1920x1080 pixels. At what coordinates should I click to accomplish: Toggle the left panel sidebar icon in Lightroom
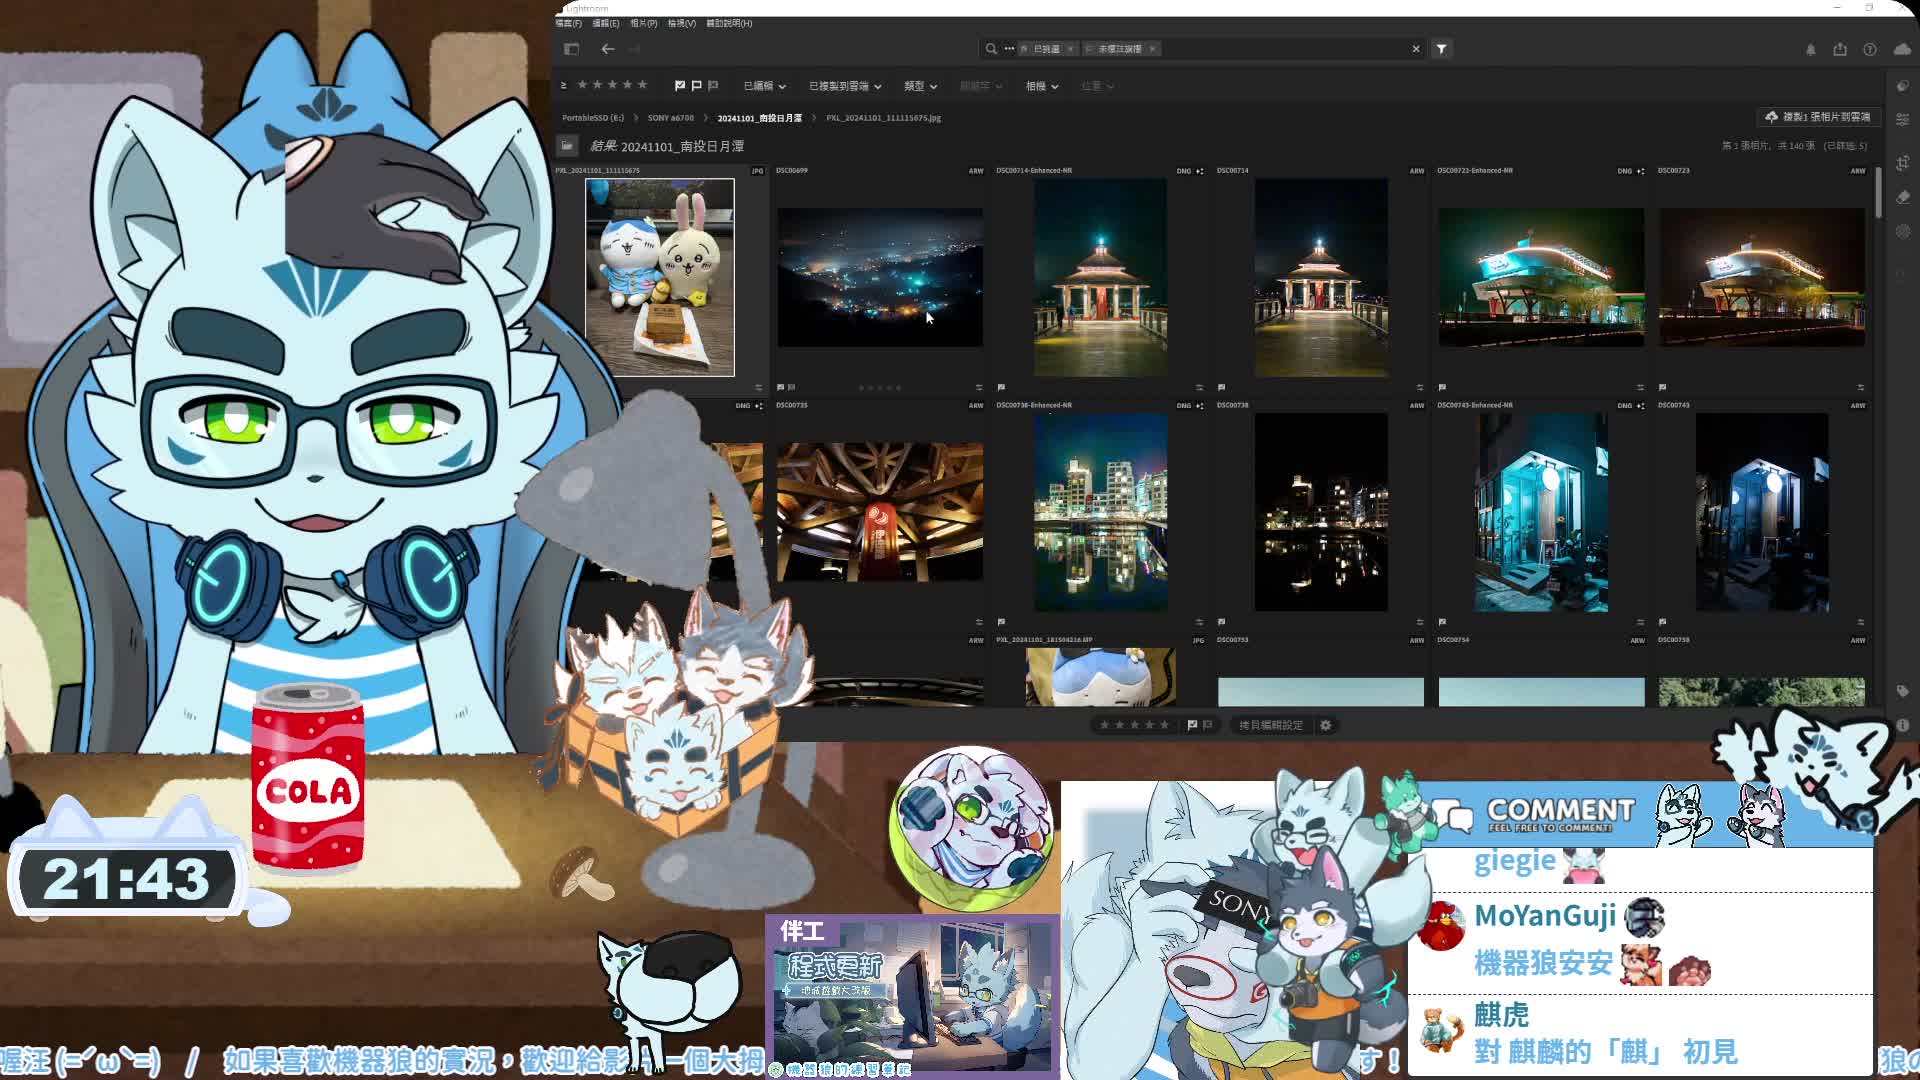coord(571,49)
